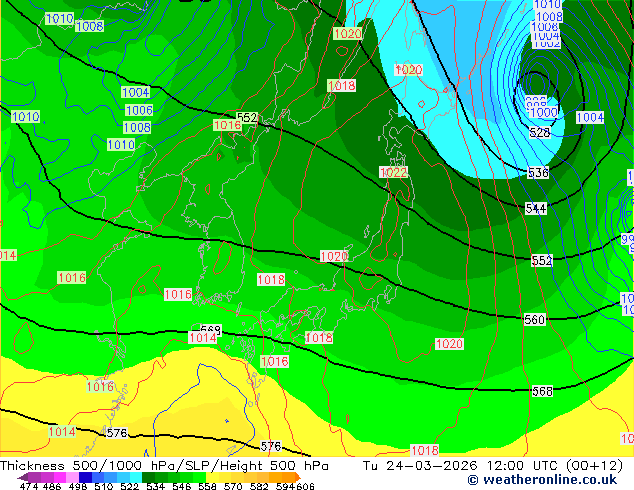Click the black 568 height contour label
Screen dimensions: 634x490
[x=542, y=391]
